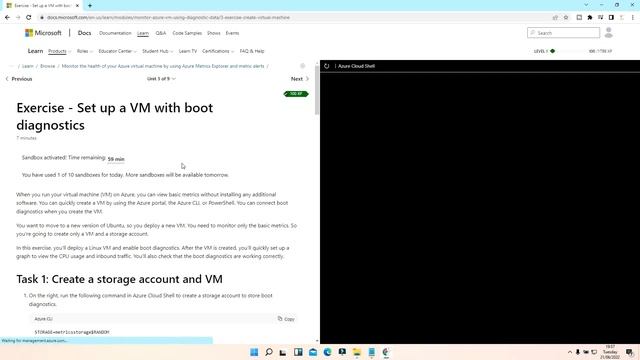Click the browser forward arrow
Image resolution: width=640 pixels, height=360 pixels.
coord(18,18)
